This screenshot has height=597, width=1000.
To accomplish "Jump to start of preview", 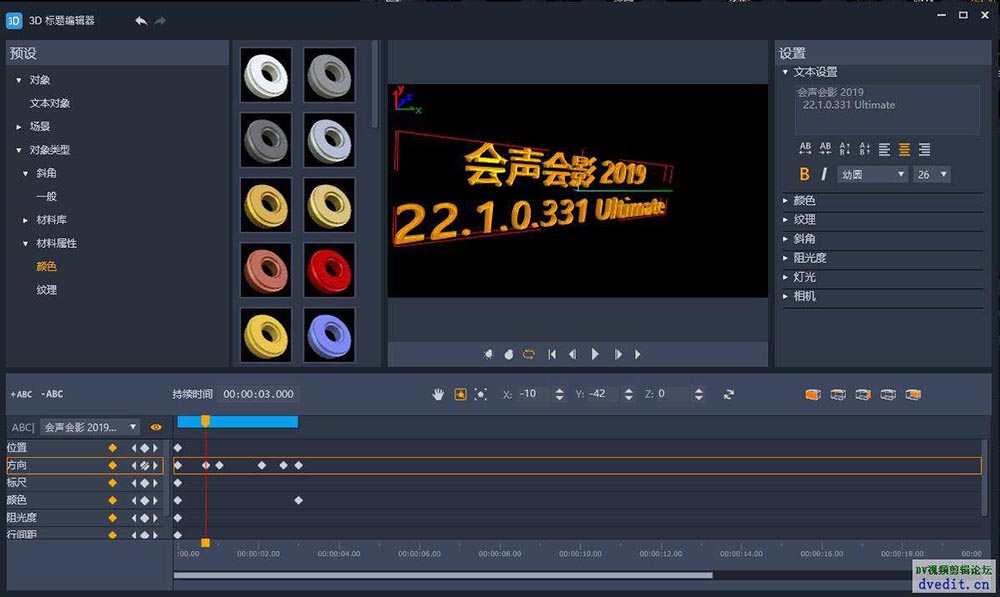I will click(552, 354).
